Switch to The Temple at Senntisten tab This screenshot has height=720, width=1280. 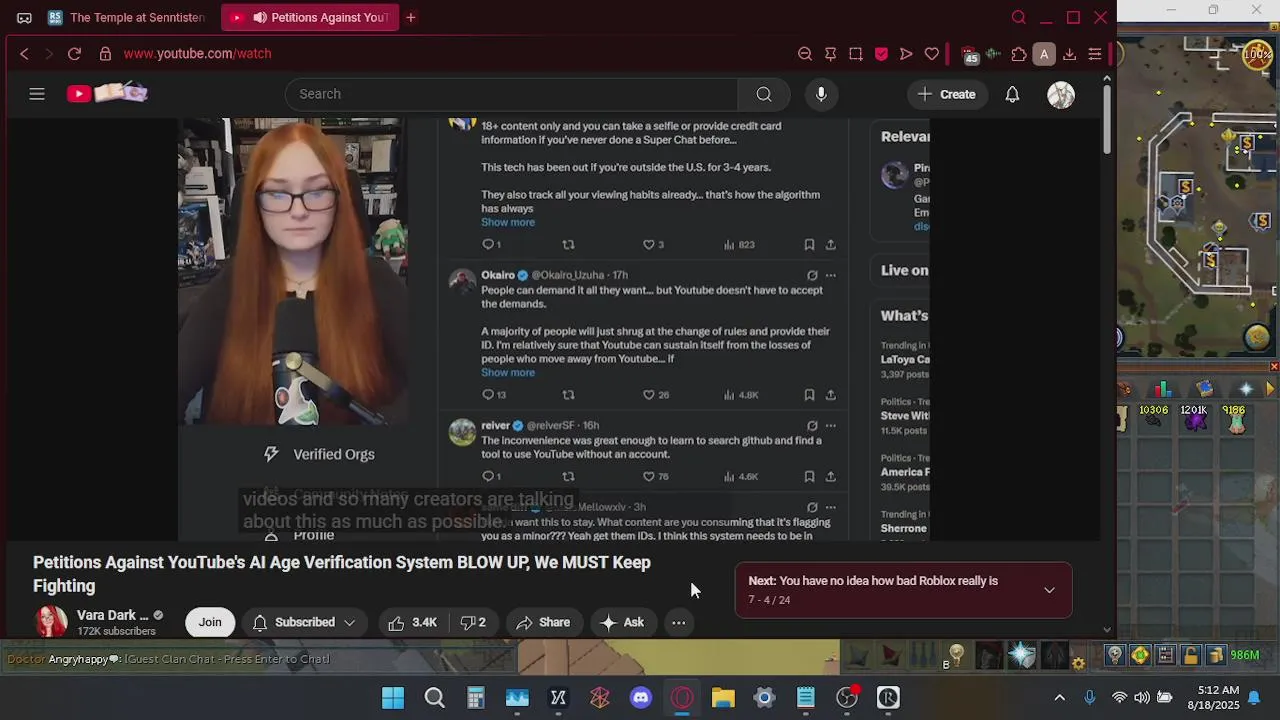click(x=126, y=17)
